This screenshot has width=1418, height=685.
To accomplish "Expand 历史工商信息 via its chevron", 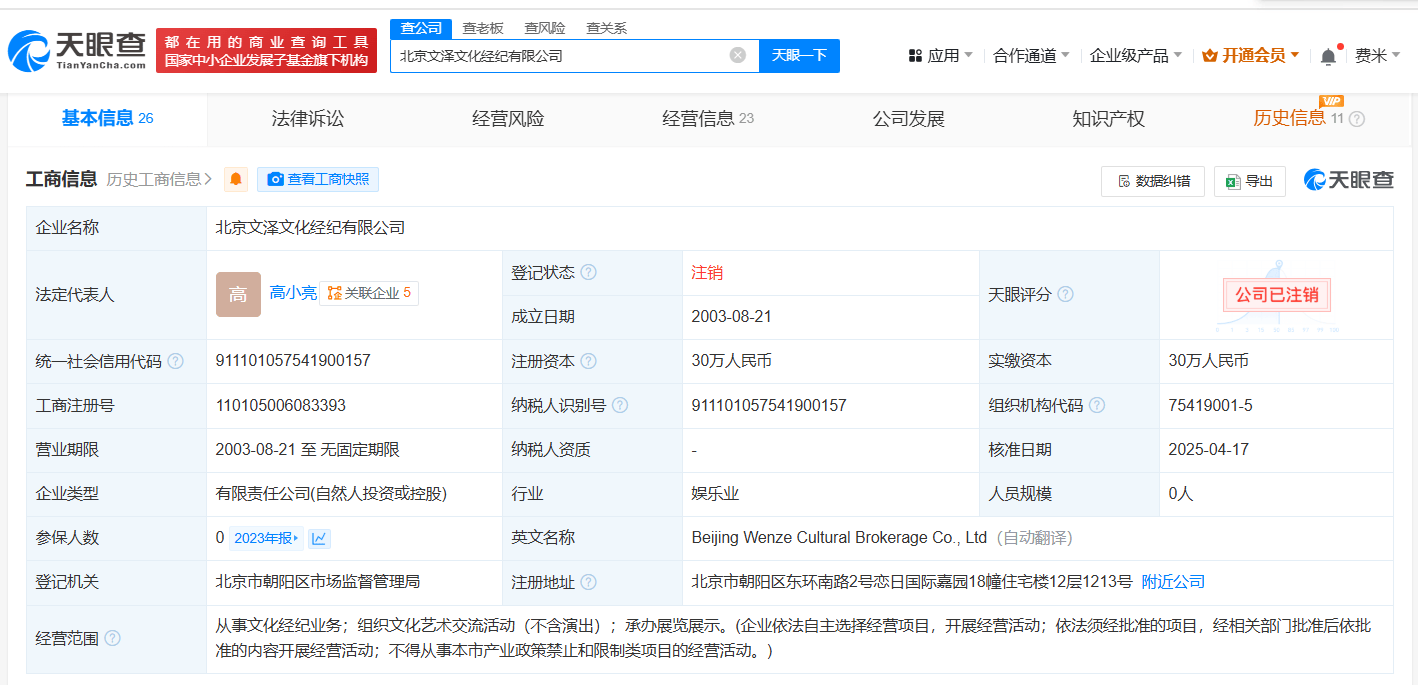I will tap(207, 179).
